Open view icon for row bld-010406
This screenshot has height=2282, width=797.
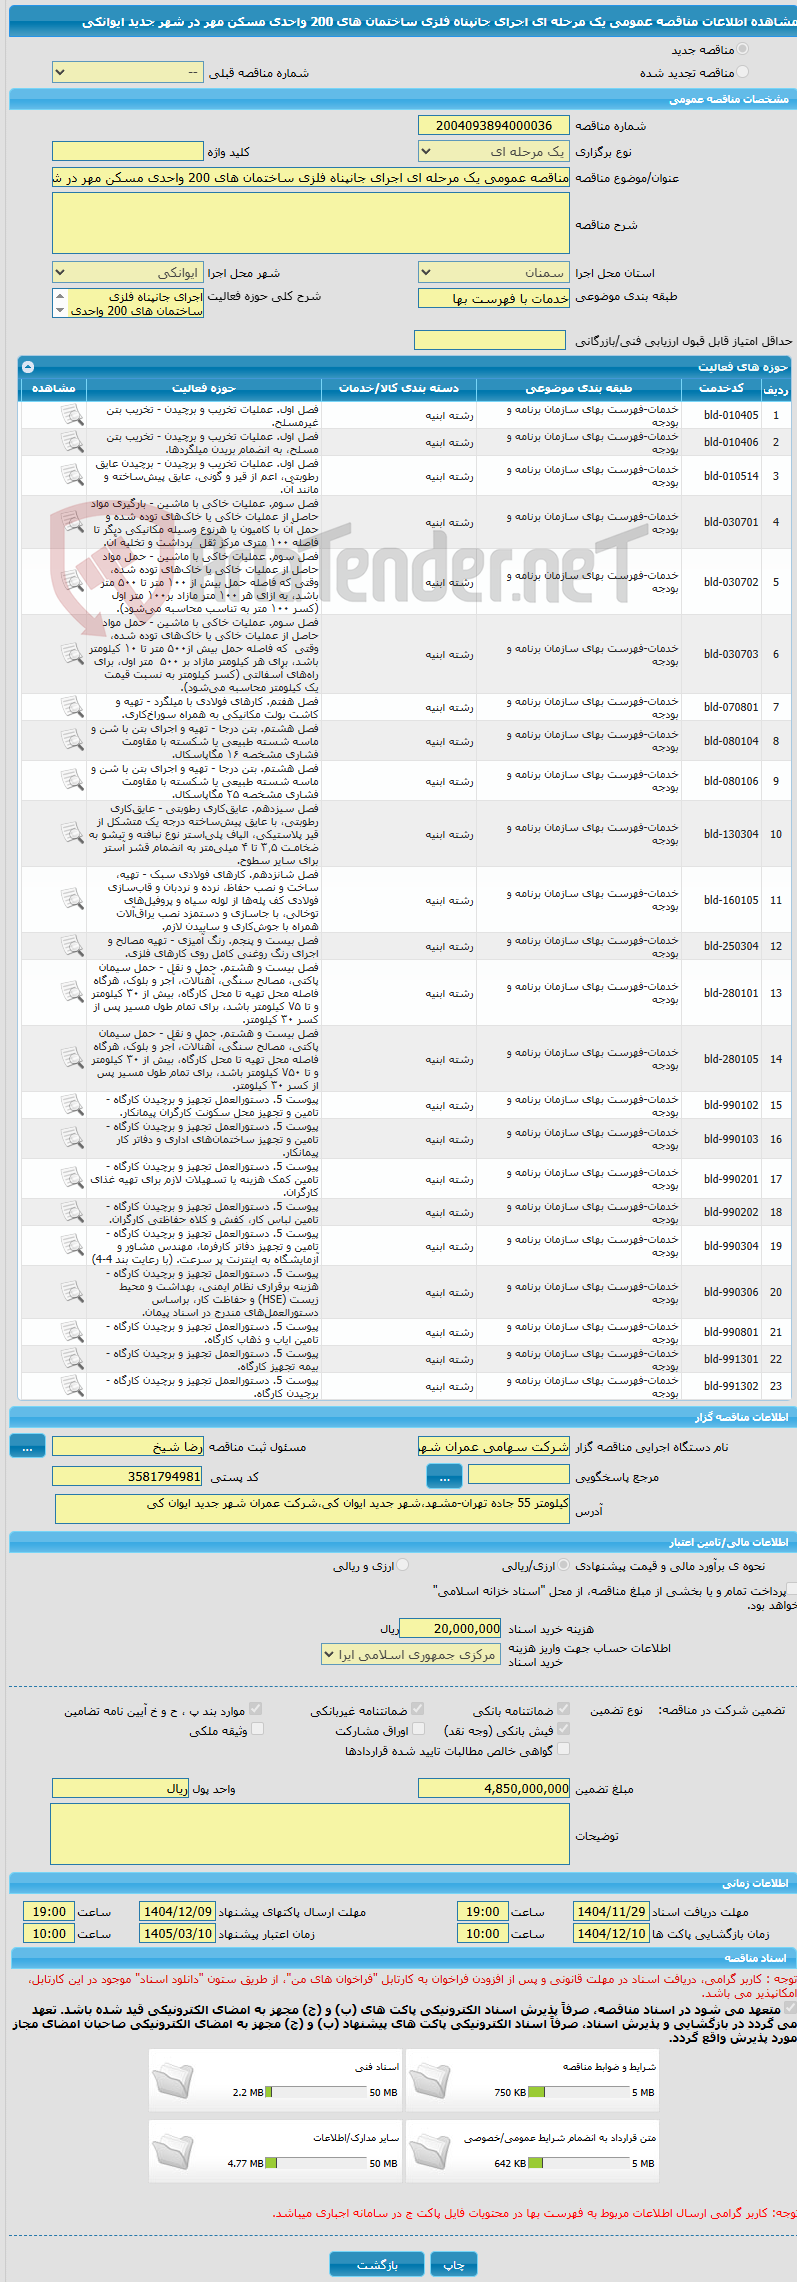[72, 442]
